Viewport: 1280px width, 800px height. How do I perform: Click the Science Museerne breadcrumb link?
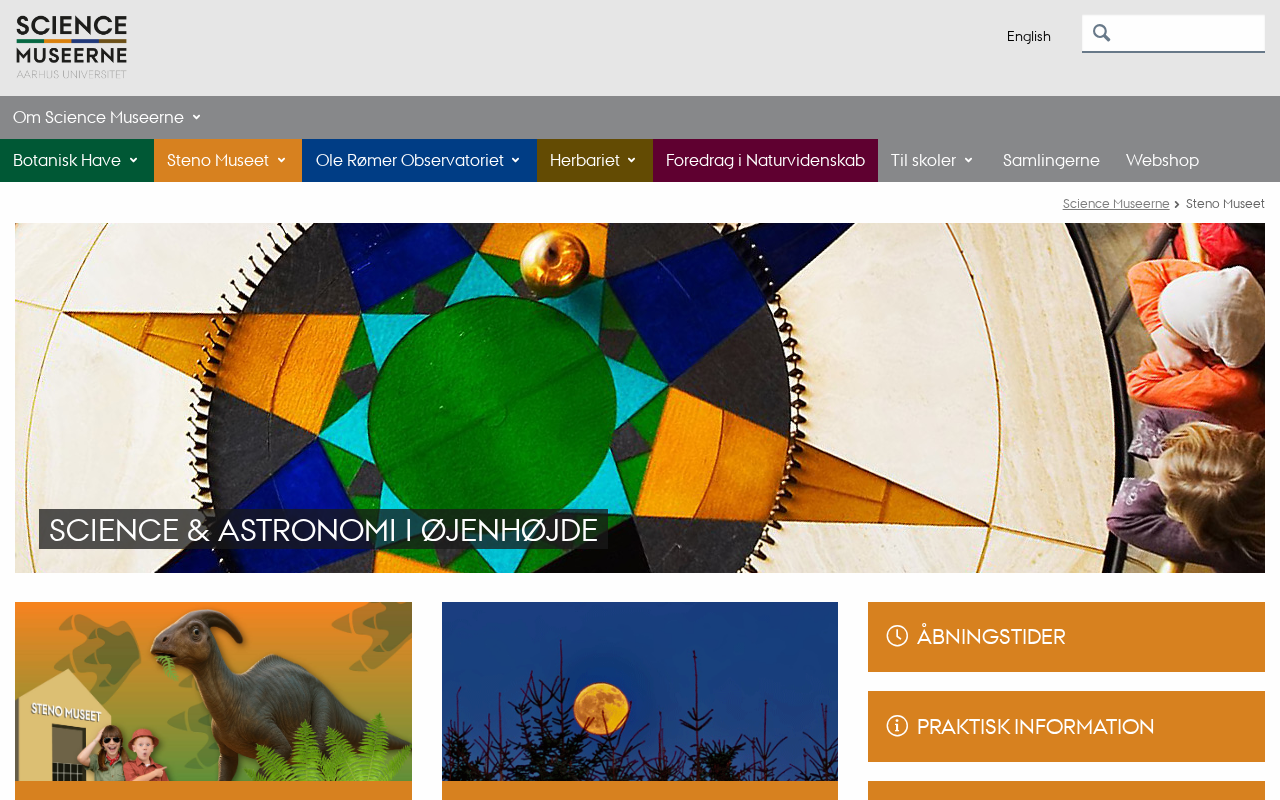(x=1116, y=204)
